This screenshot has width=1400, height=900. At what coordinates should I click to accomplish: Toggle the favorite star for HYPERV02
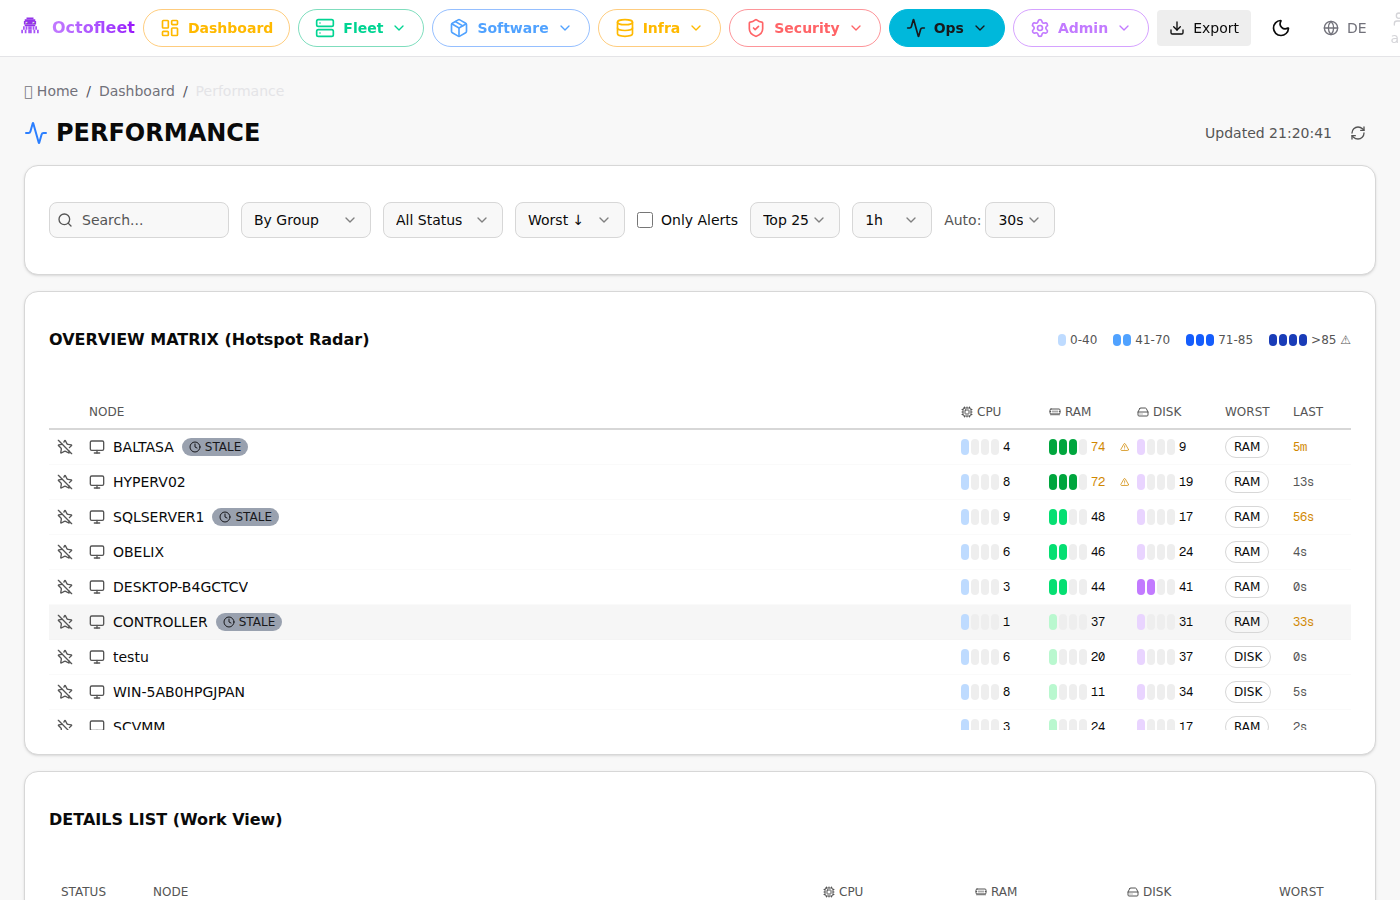[x=64, y=481]
